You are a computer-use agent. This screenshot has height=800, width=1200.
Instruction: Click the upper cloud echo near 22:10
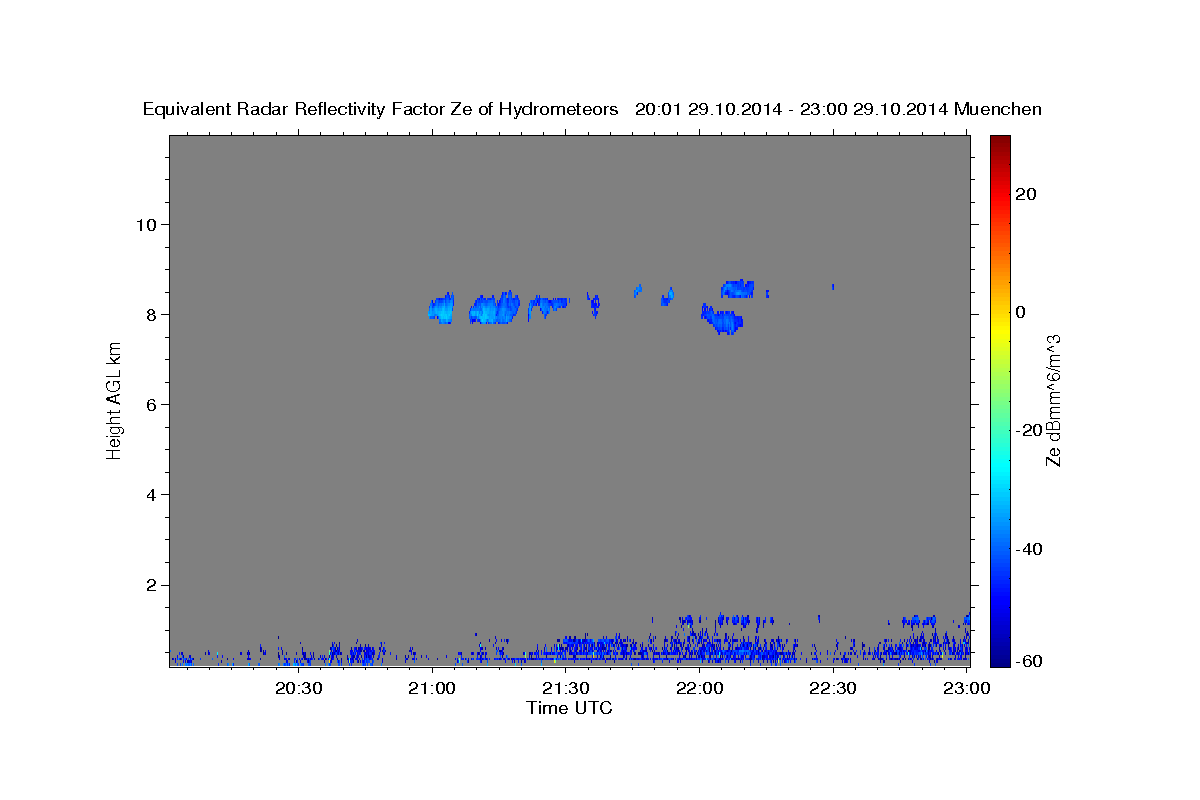pos(738,288)
